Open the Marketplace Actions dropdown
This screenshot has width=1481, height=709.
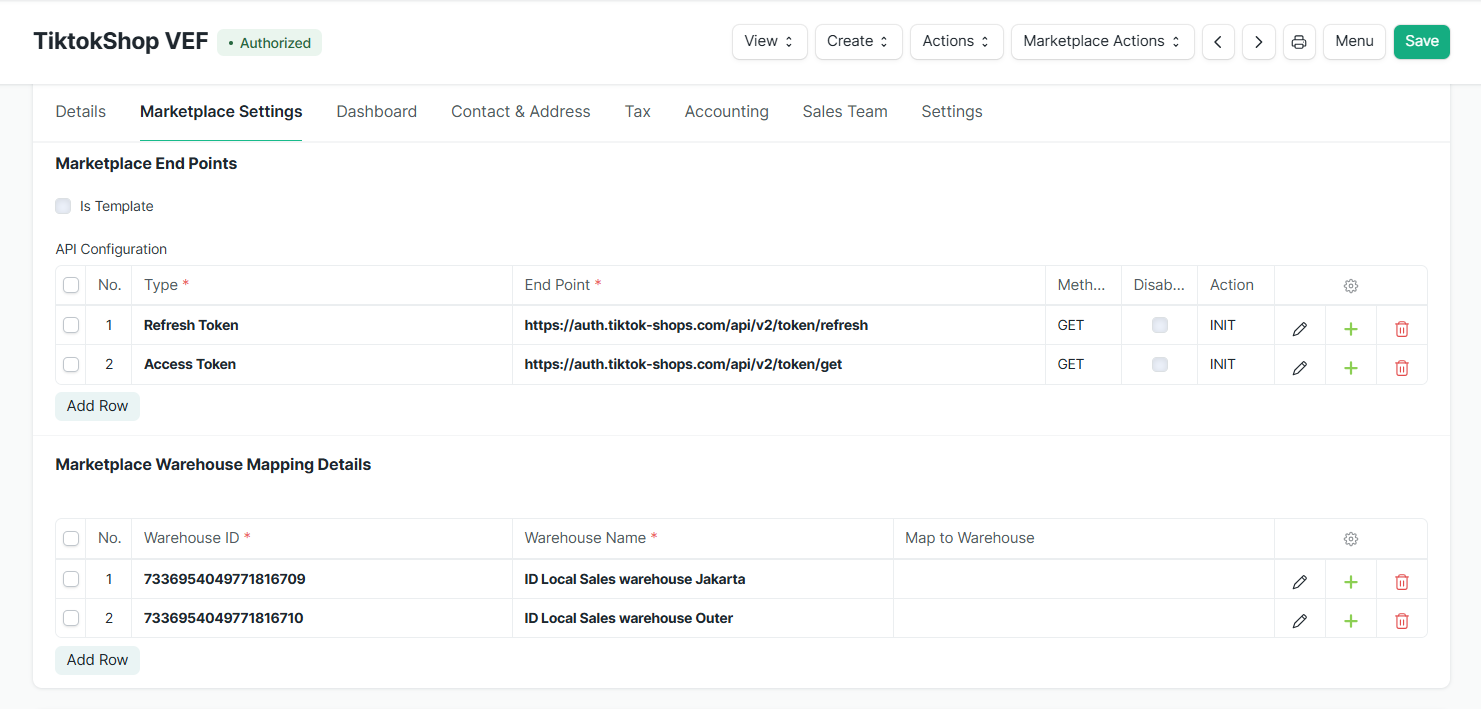pyautogui.click(x=1103, y=42)
